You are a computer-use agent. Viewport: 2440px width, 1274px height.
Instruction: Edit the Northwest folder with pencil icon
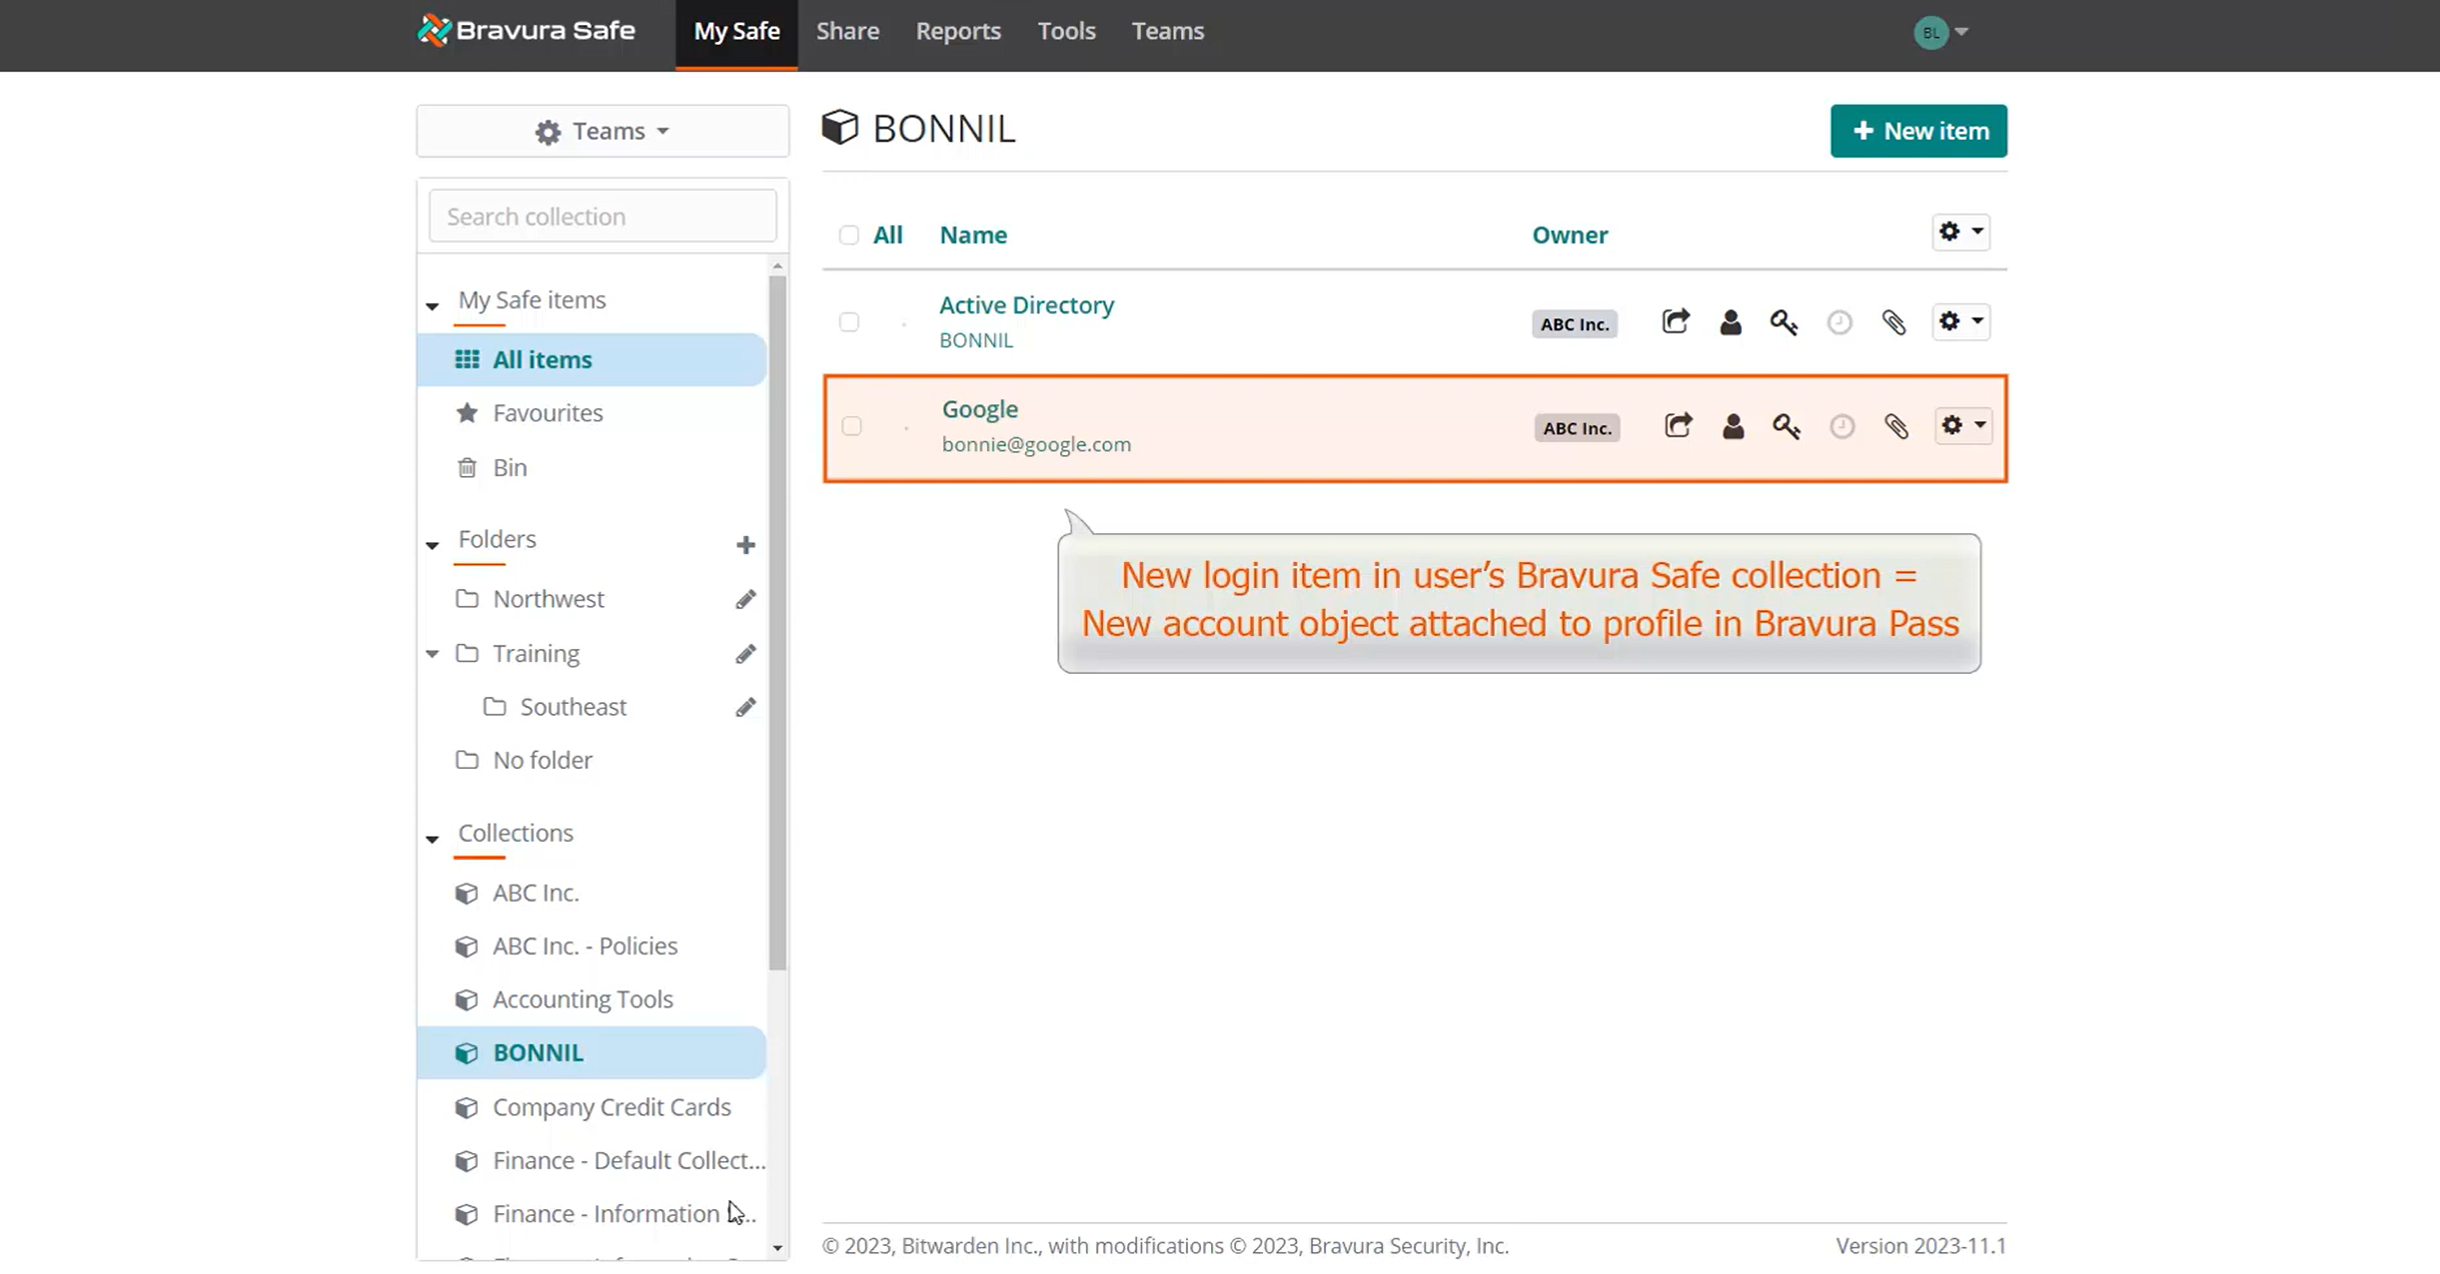tap(745, 599)
